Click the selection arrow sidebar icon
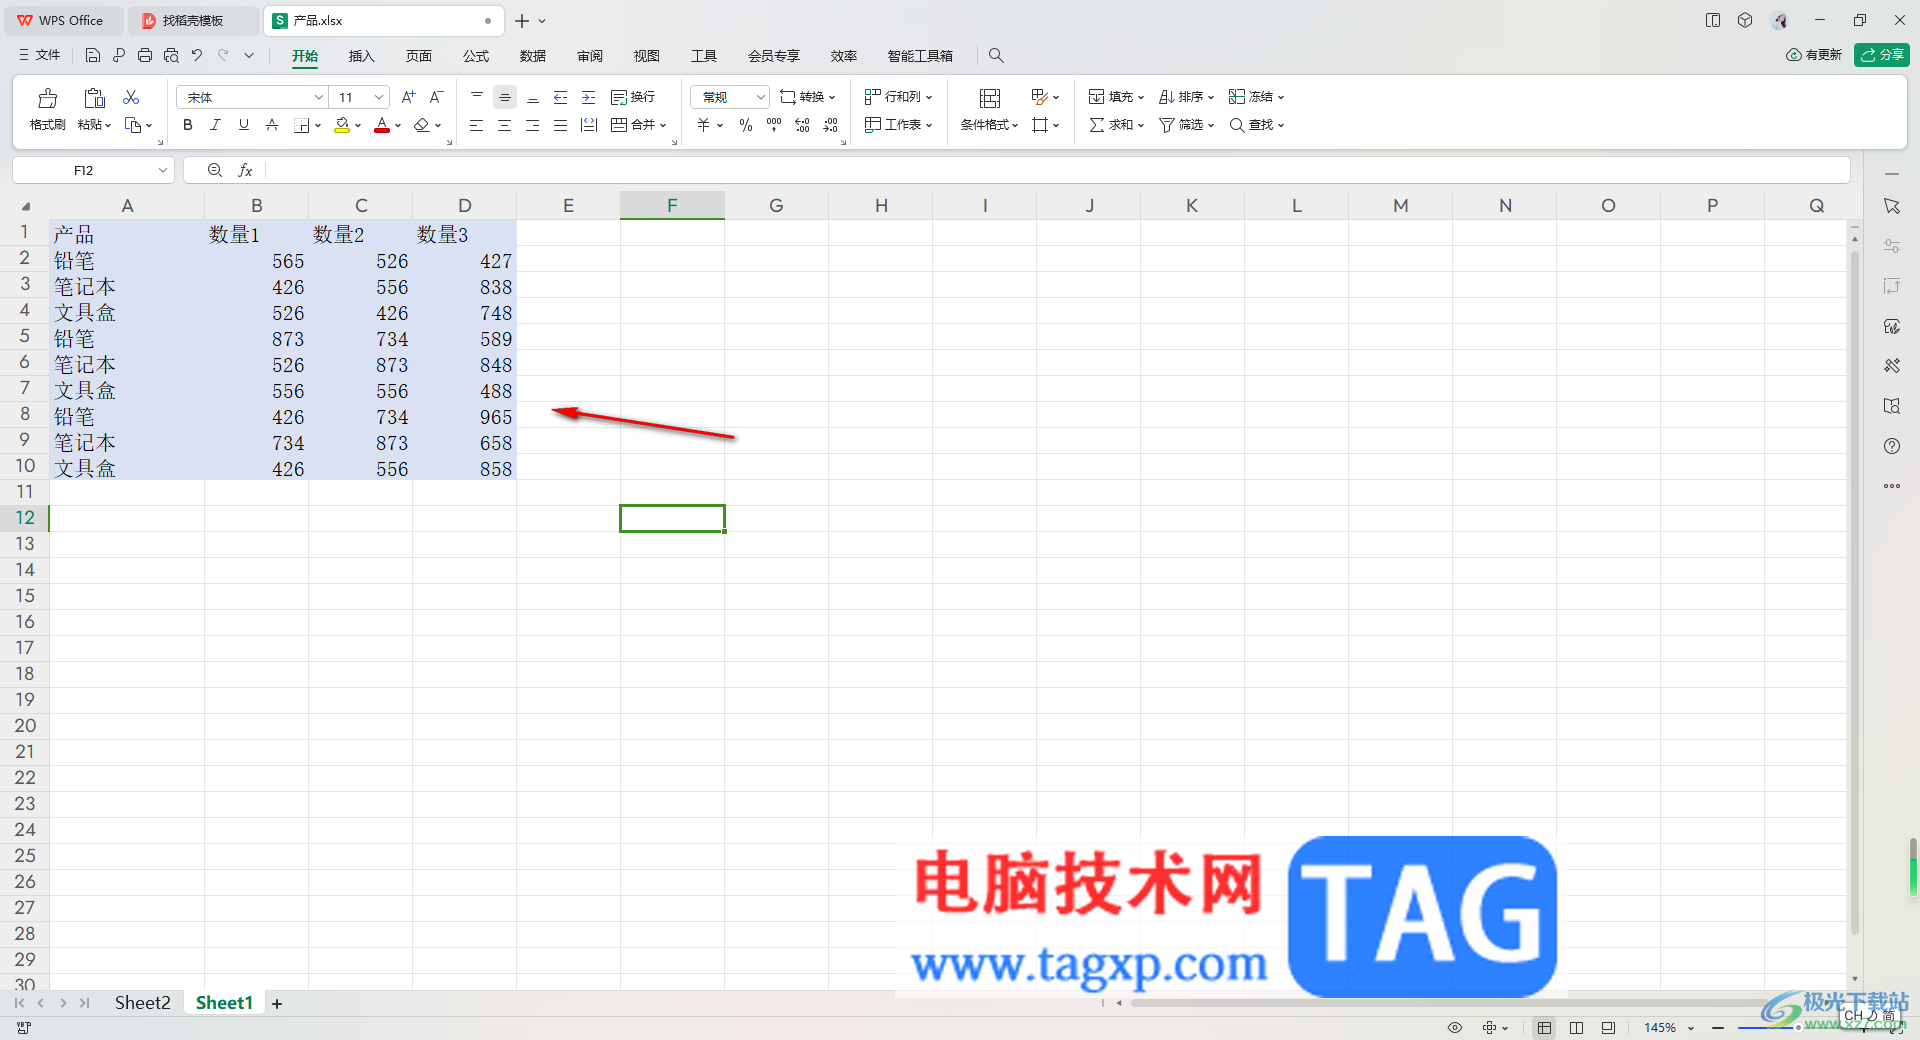This screenshot has height=1040, width=1920. click(x=1892, y=206)
